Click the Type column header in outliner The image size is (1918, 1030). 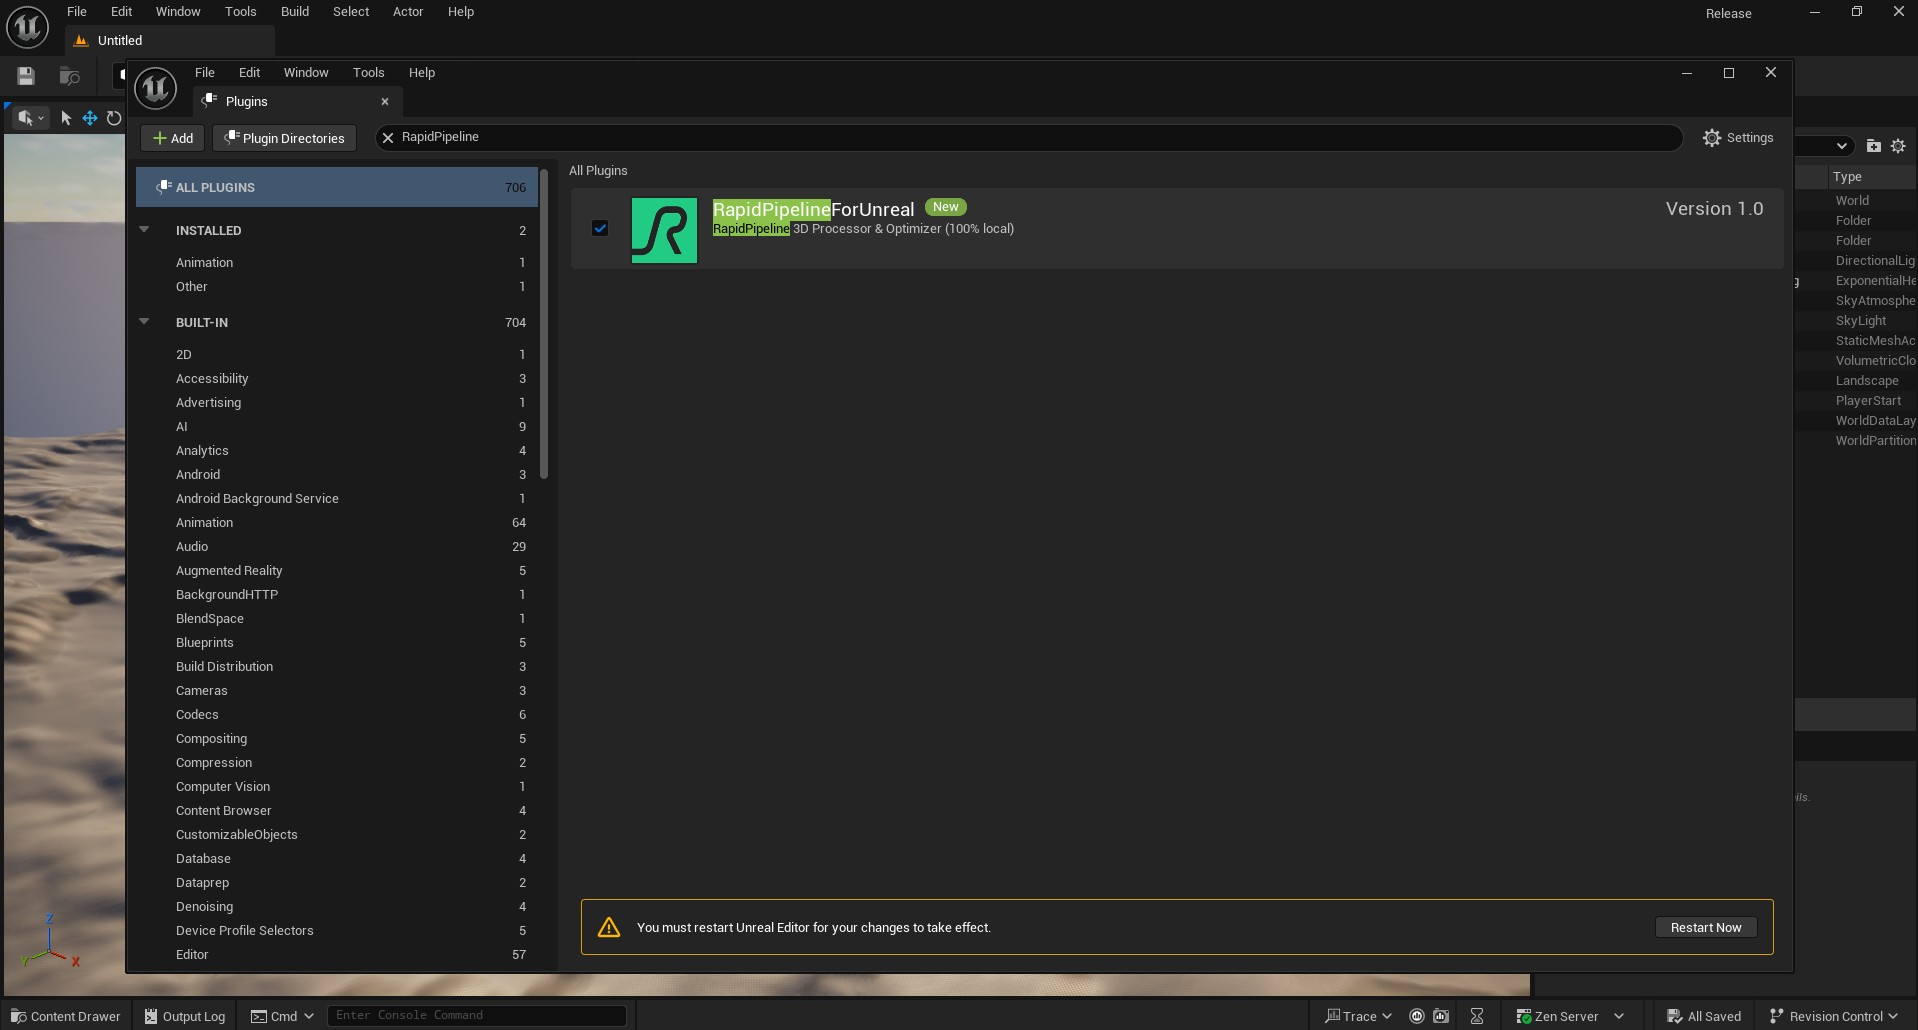tap(1872, 177)
